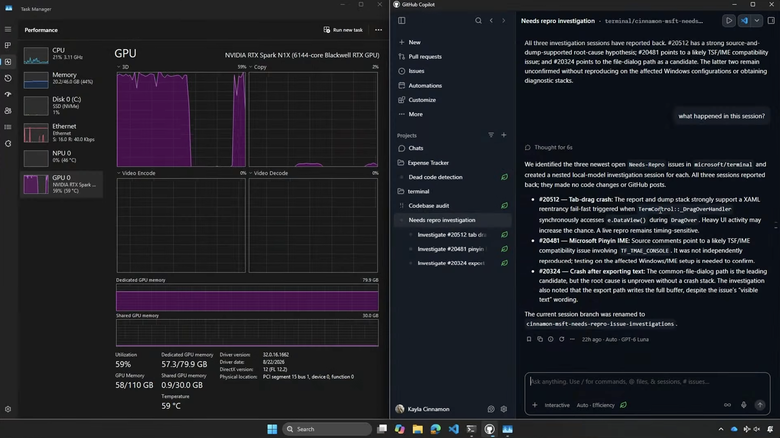Bookmark the Copilot response
The image size is (780, 438).
529,339
